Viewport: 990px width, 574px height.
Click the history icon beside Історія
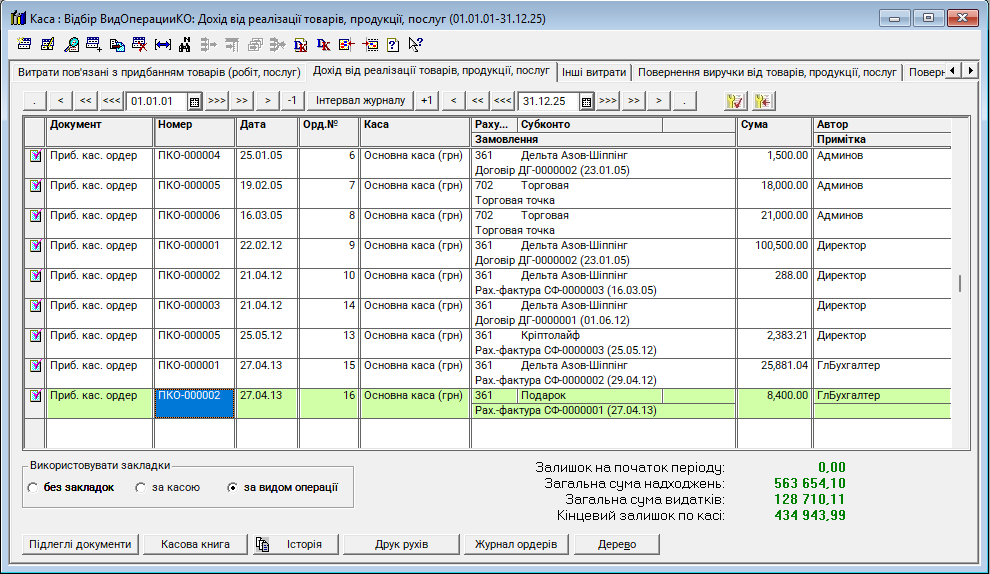point(263,545)
